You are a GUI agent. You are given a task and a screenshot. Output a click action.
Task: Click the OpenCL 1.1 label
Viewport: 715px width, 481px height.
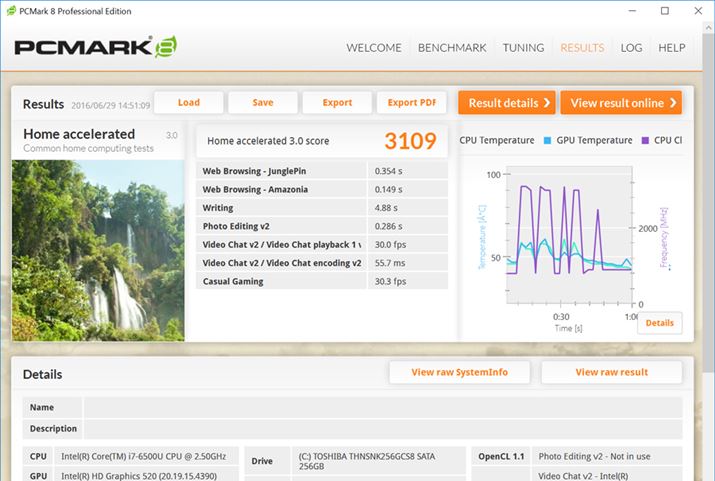[501, 456]
